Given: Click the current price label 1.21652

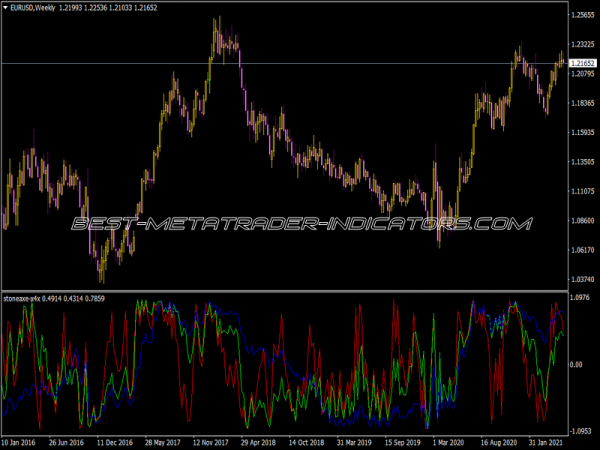Looking at the screenshot, I should point(583,63).
